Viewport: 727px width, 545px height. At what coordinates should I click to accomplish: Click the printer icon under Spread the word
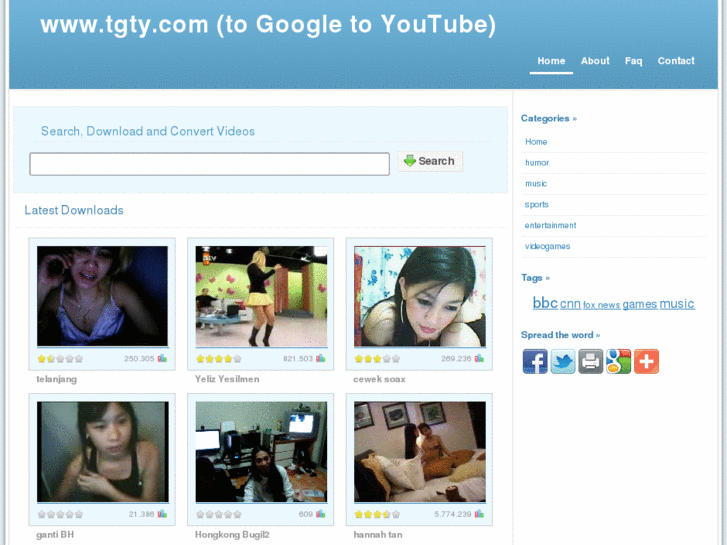[591, 361]
